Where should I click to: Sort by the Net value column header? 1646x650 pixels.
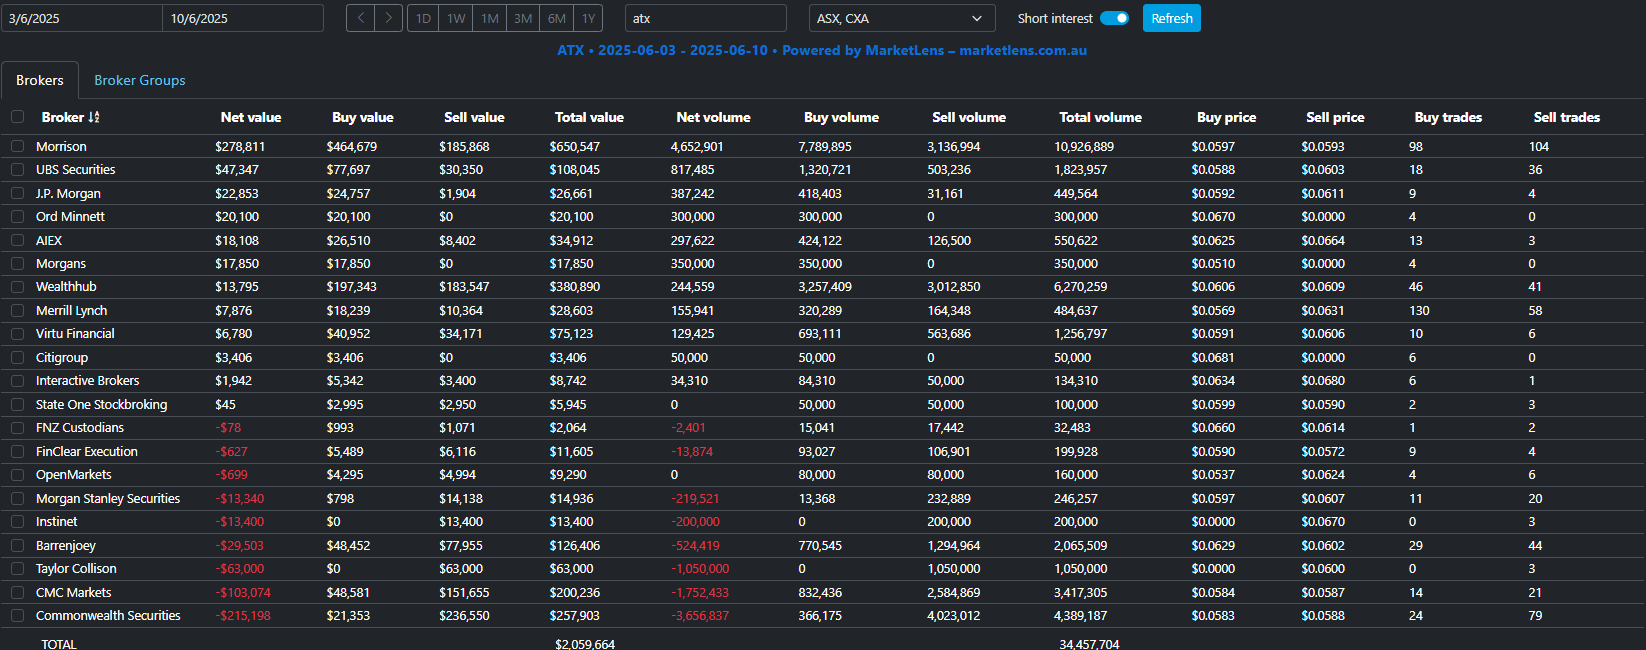pyautogui.click(x=251, y=117)
